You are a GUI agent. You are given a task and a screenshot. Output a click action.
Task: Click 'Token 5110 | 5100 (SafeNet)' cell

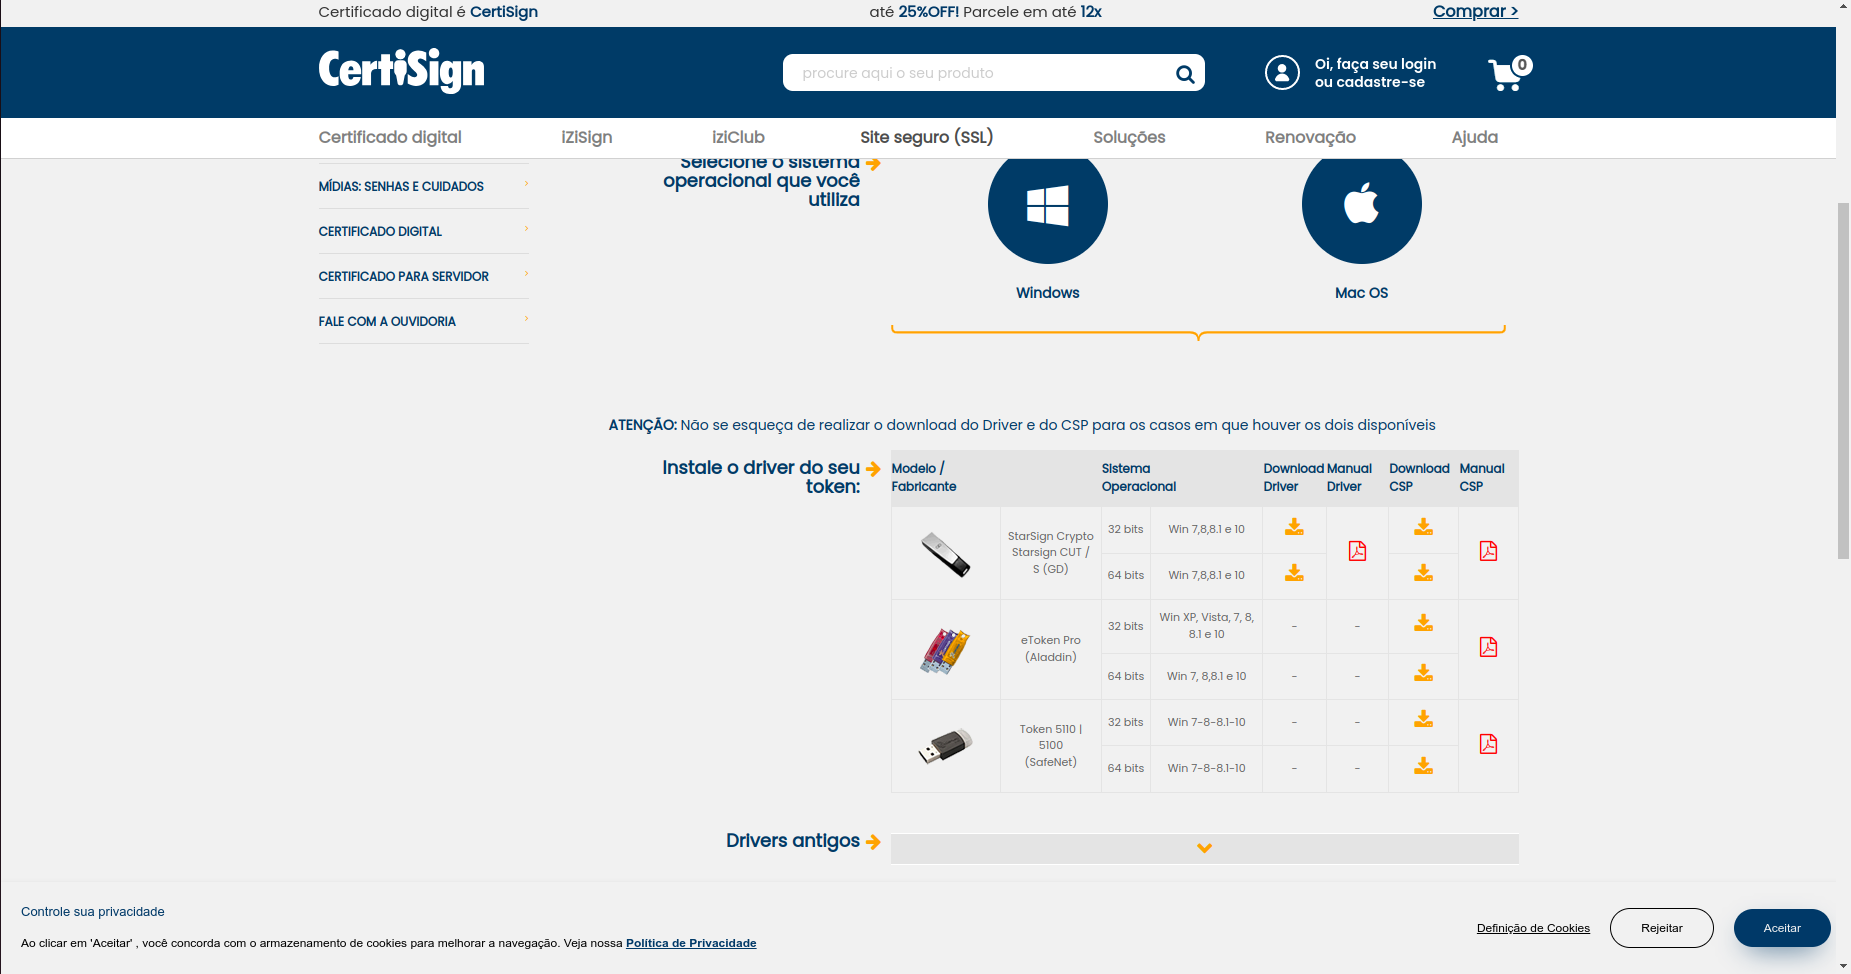click(1050, 746)
